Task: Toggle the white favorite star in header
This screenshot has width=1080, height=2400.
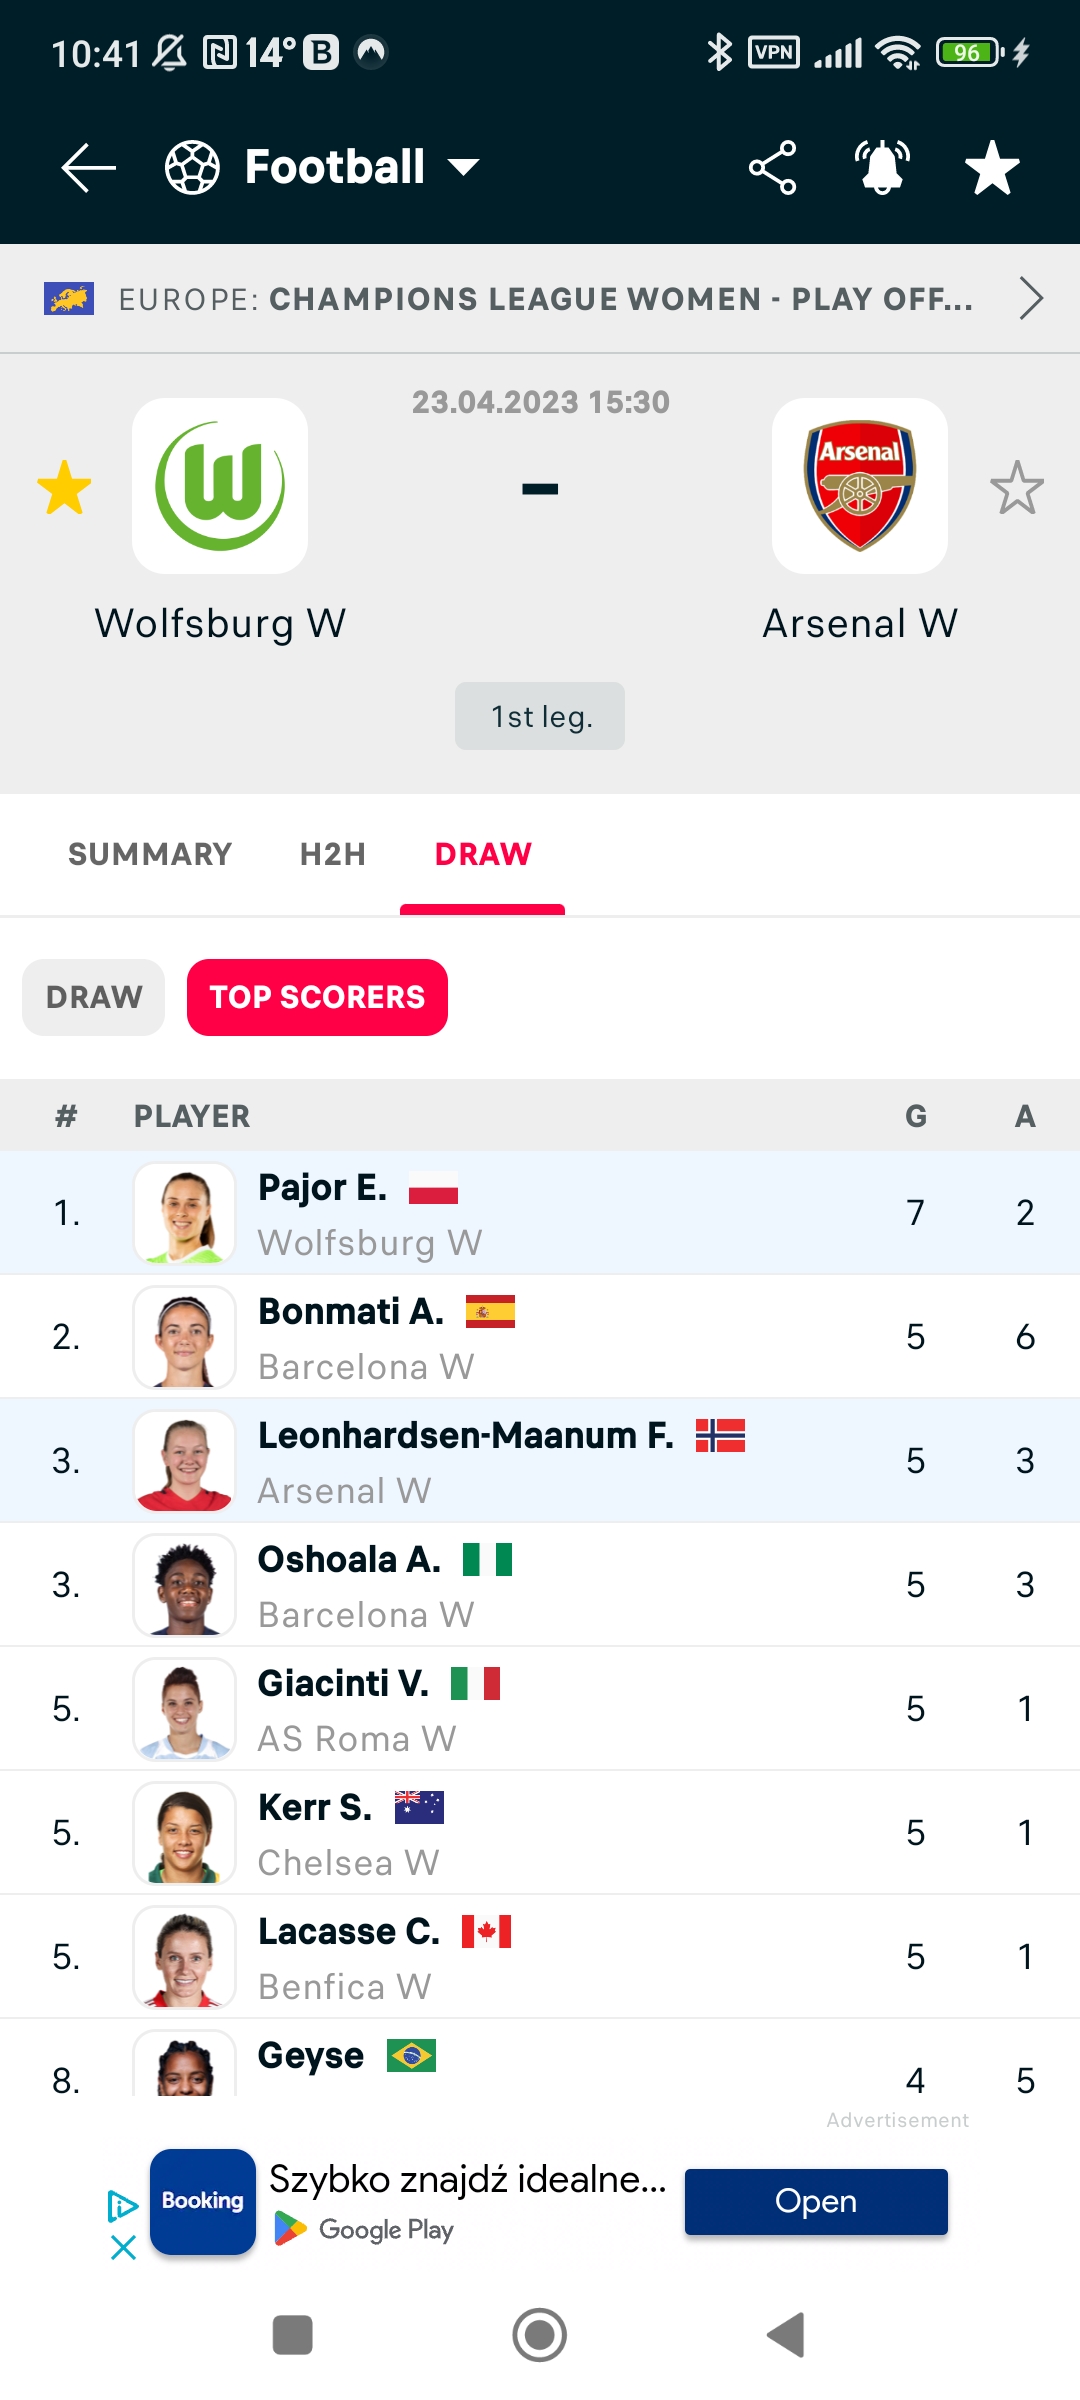Action: [992, 167]
